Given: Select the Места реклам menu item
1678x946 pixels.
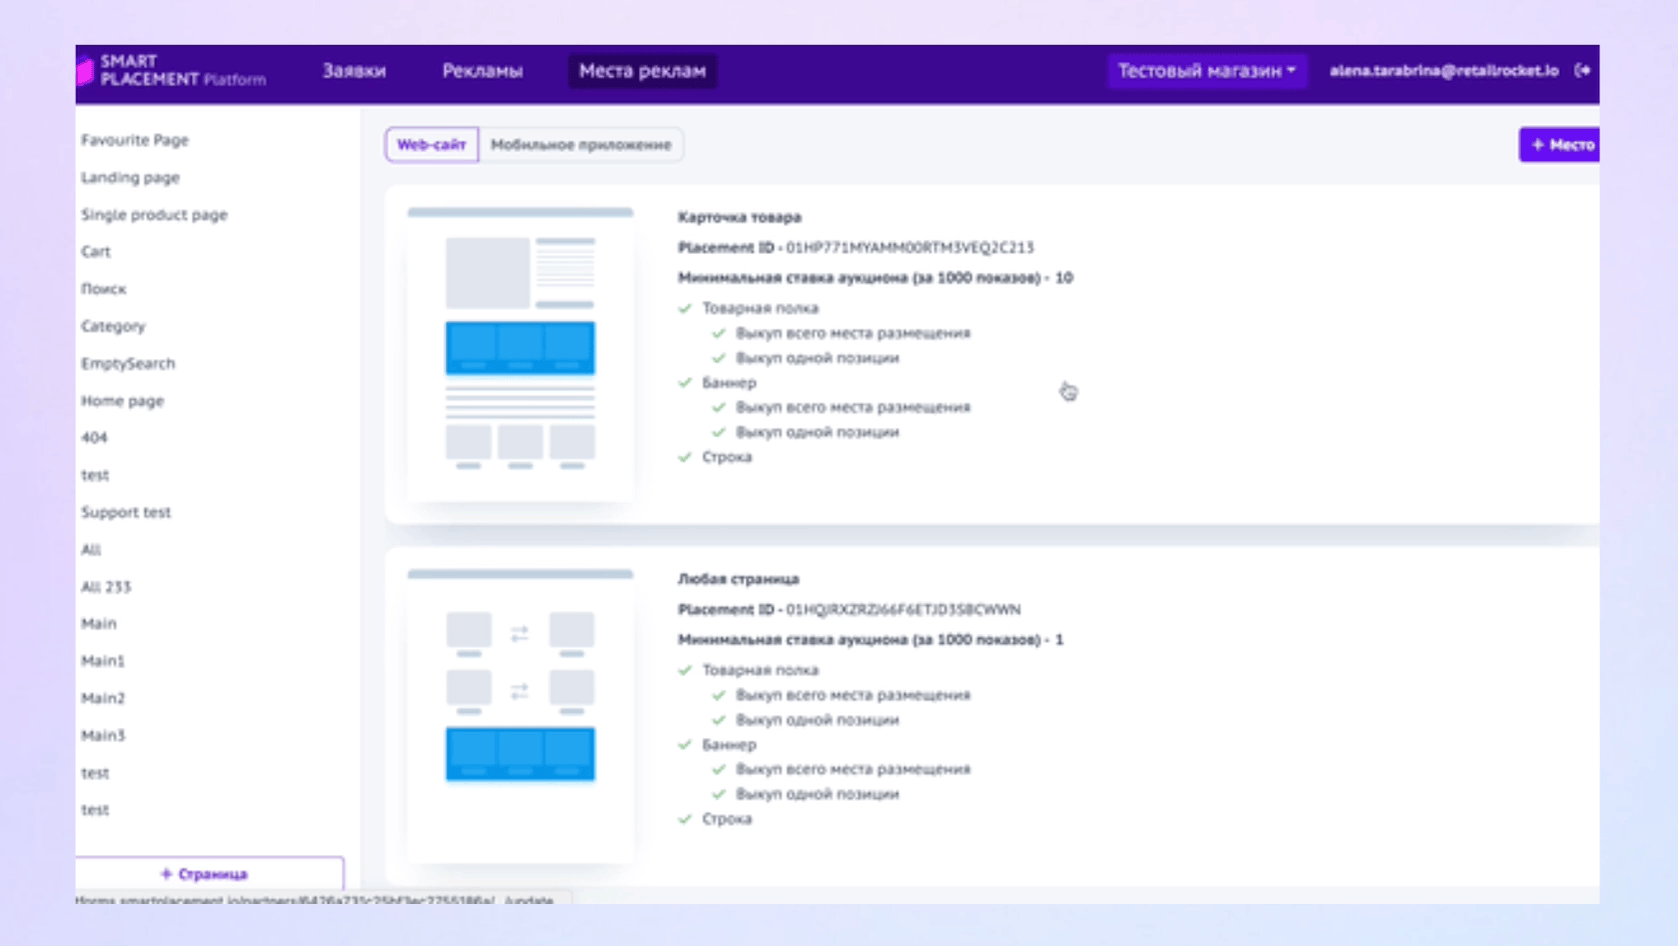Looking at the screenshot, I should pos(642,71).
